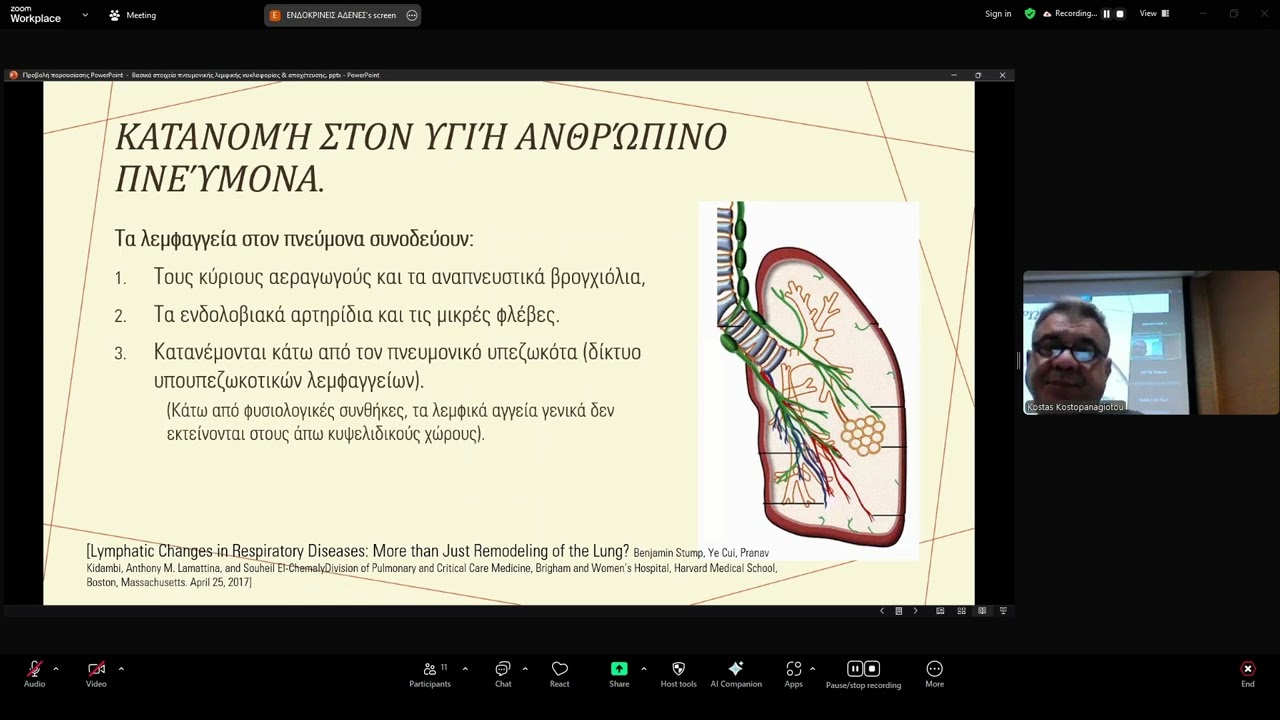
Task: Click the Sign in link
Action: point(997,14)
